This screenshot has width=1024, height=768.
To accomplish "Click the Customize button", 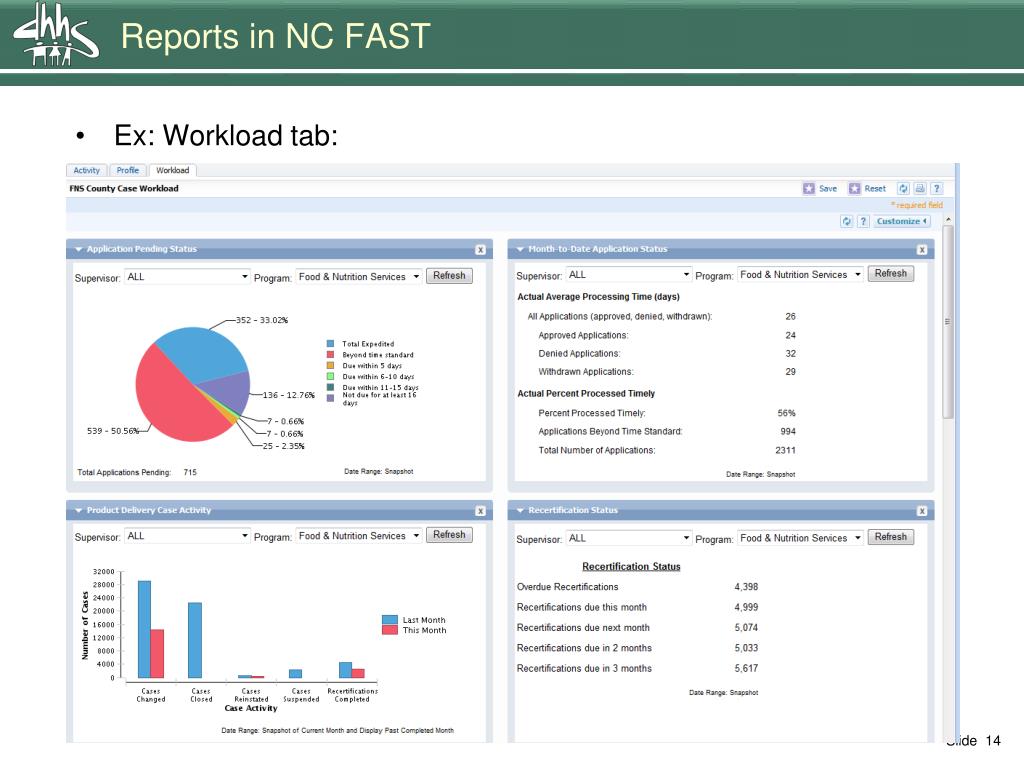I will (902, 221).
